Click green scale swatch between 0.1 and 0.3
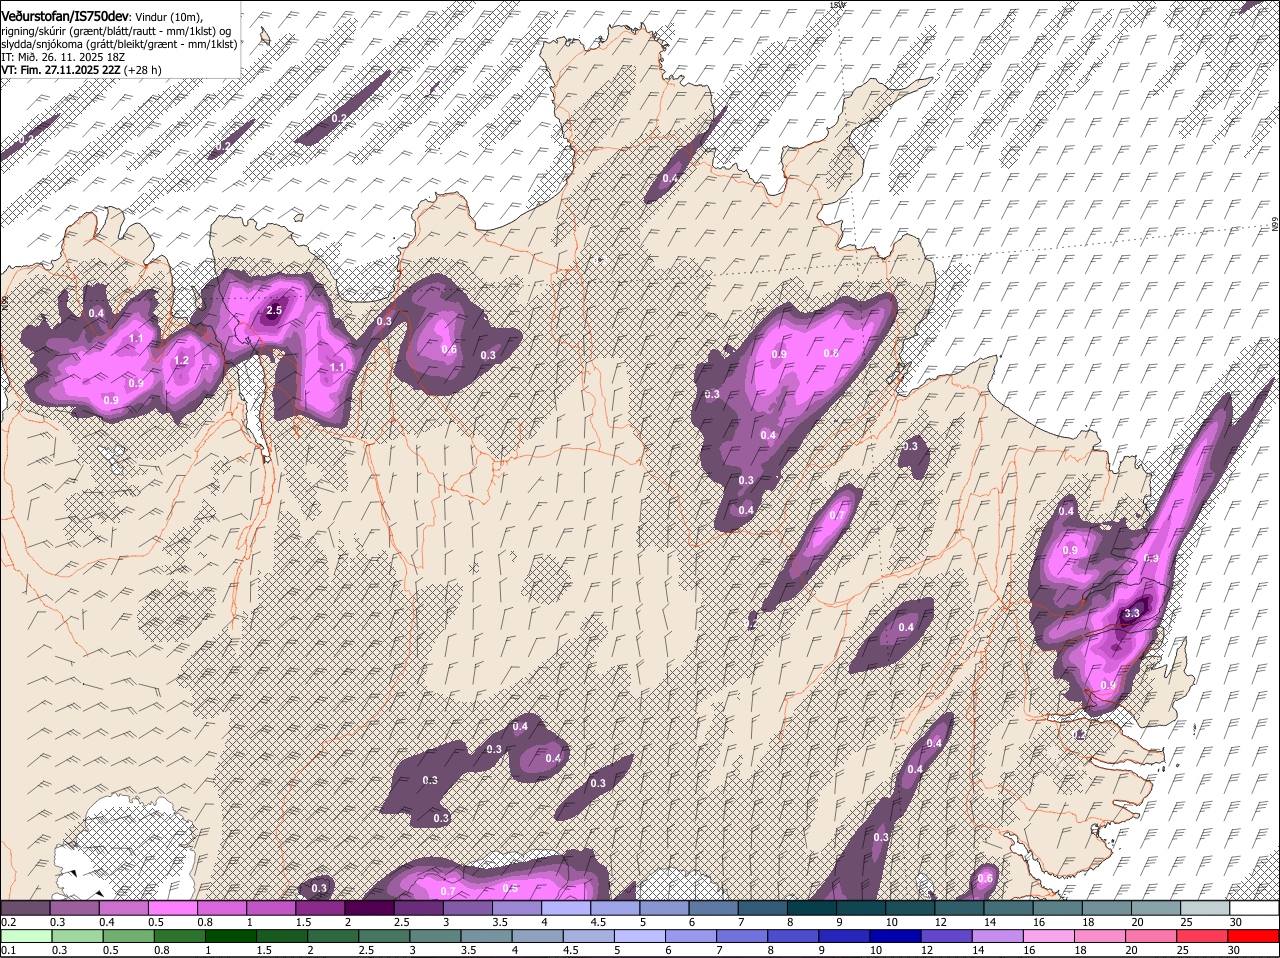The image size is (1280, 958). 25,936
